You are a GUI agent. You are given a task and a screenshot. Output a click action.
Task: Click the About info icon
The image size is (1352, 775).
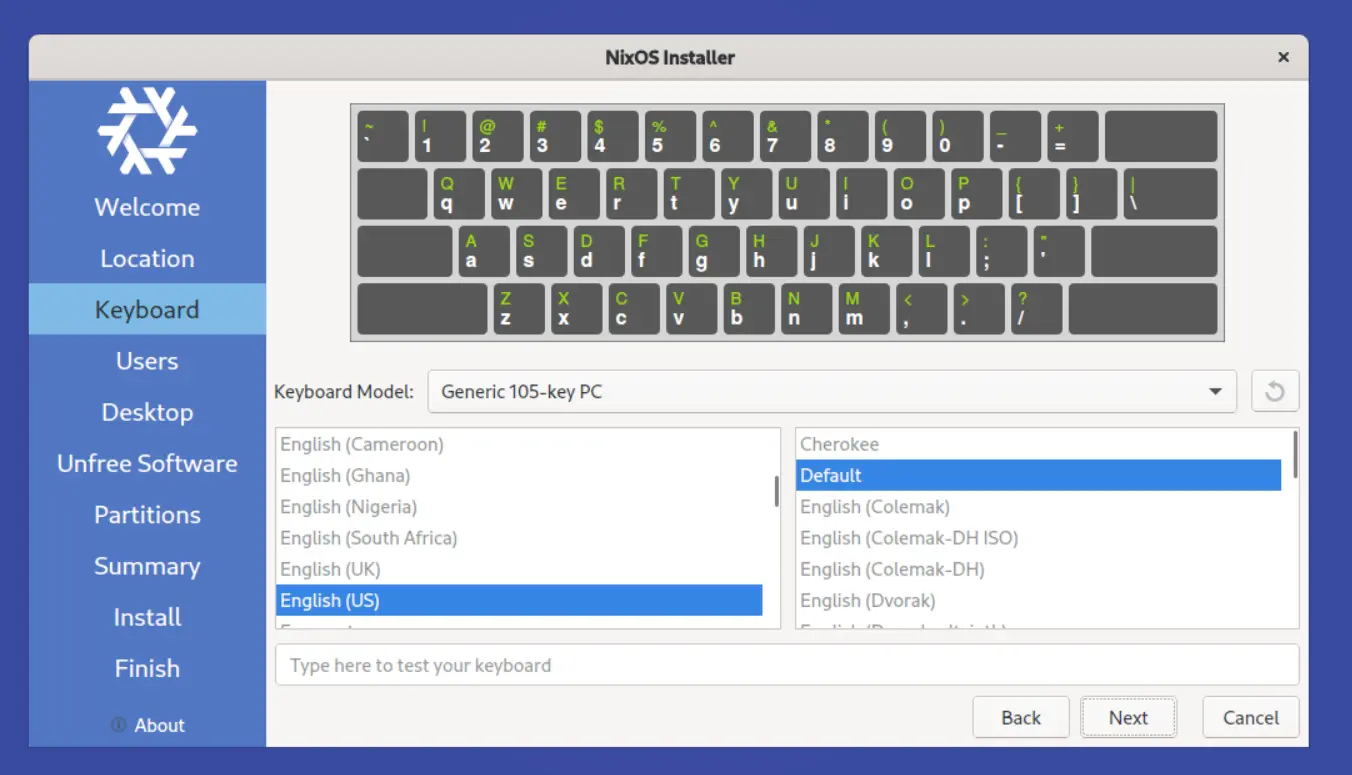[x=119, y=725]
